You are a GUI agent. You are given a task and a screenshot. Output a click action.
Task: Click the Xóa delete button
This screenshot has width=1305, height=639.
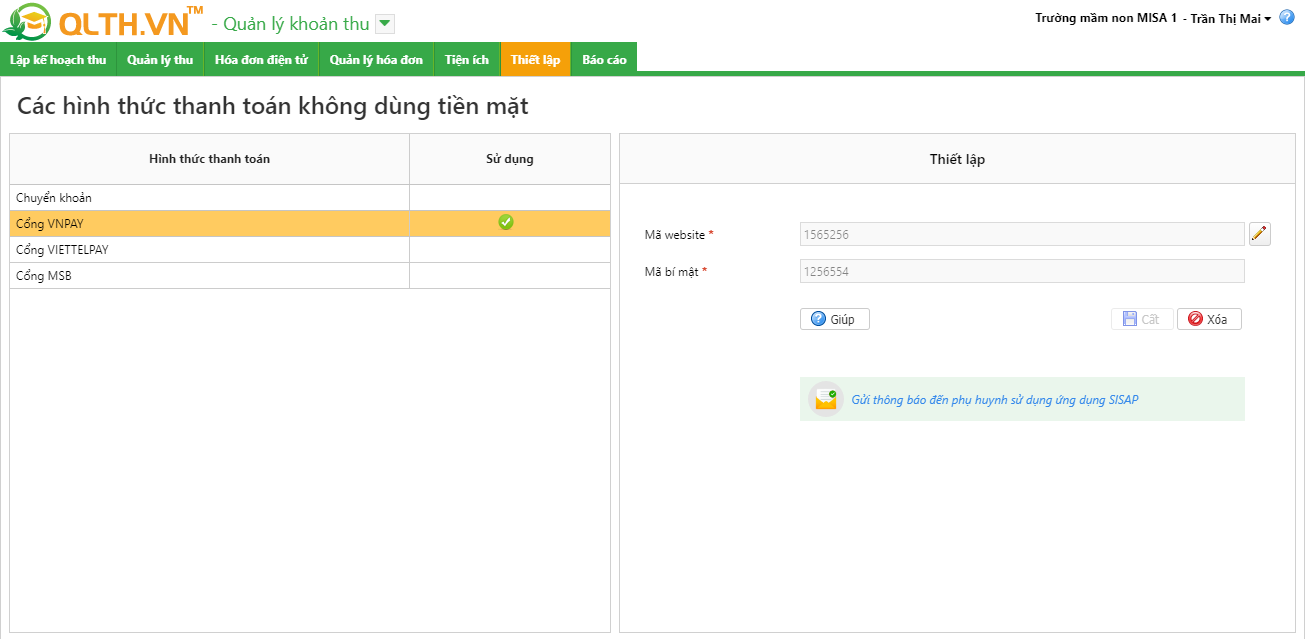point(1209,319)
